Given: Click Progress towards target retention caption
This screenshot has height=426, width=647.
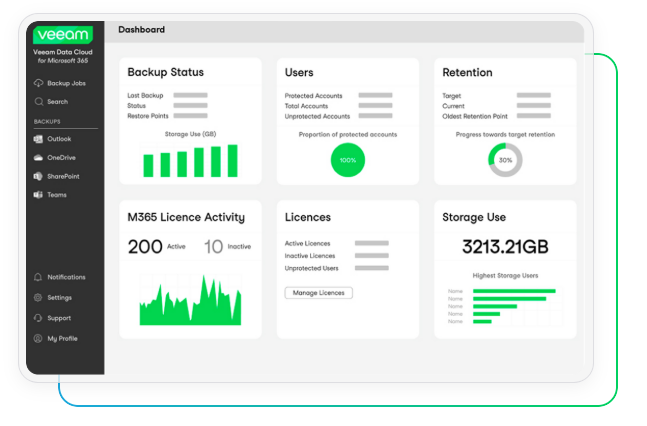Looking at the screenshot, I should pyautogui.click(x=505, y=135).
